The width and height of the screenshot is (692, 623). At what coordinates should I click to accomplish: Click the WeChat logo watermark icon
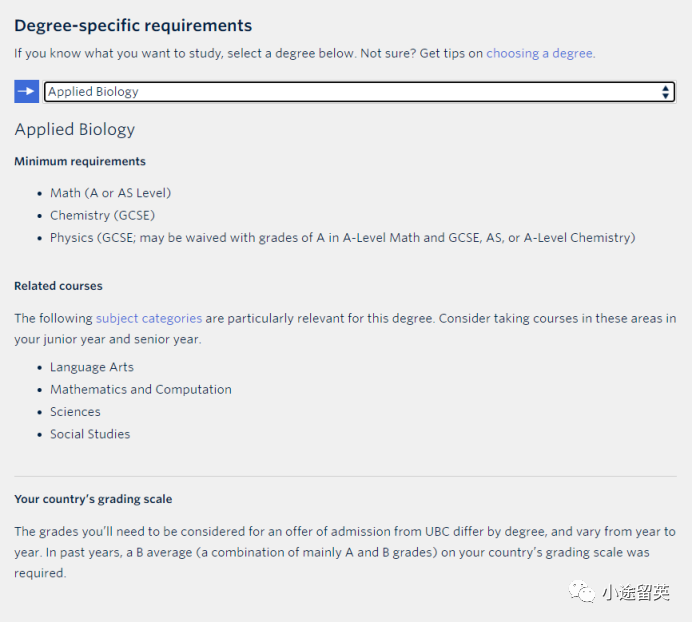click(x=582, y=591)
